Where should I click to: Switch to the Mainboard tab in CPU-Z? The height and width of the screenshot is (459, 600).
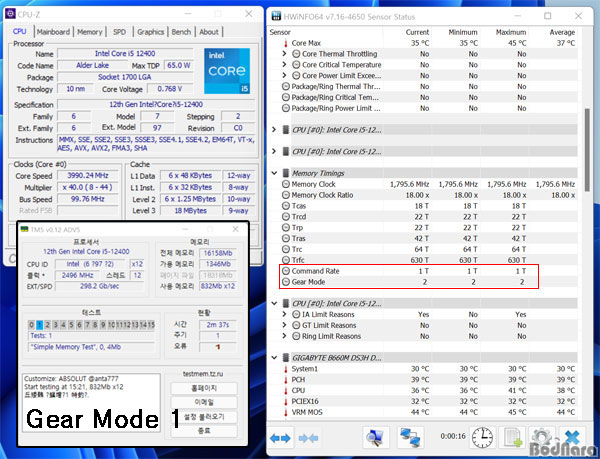click(x=53, y=32)
